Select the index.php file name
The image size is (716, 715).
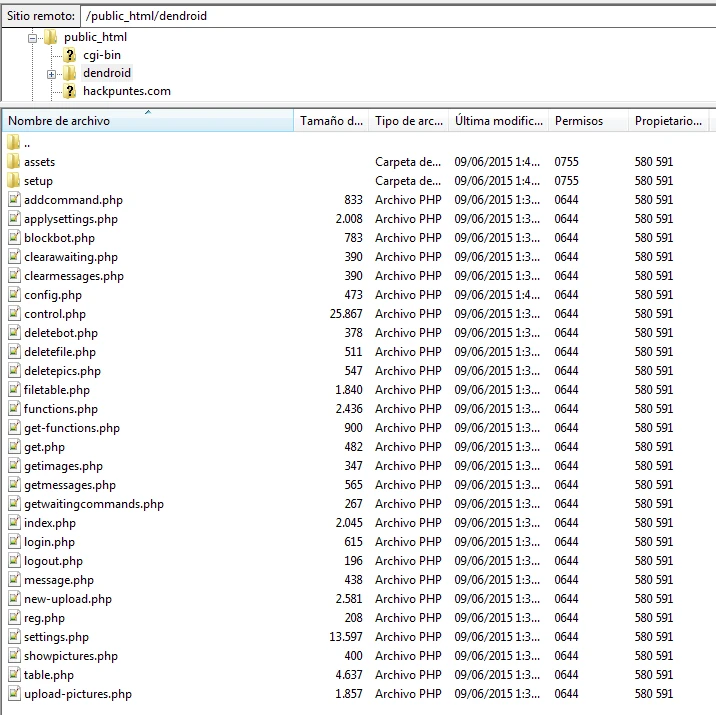(x=50, y=523)
